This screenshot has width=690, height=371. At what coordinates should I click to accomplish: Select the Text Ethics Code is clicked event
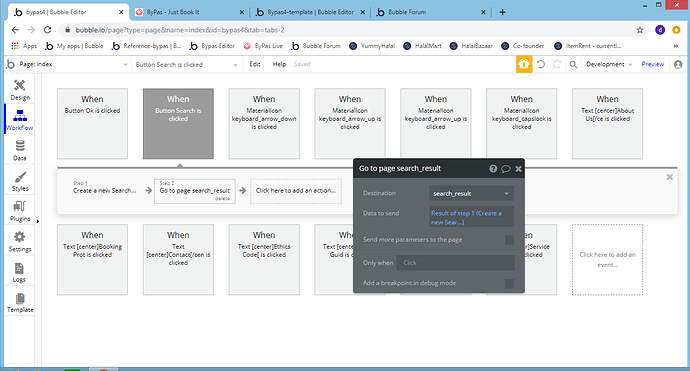[264, 260]
